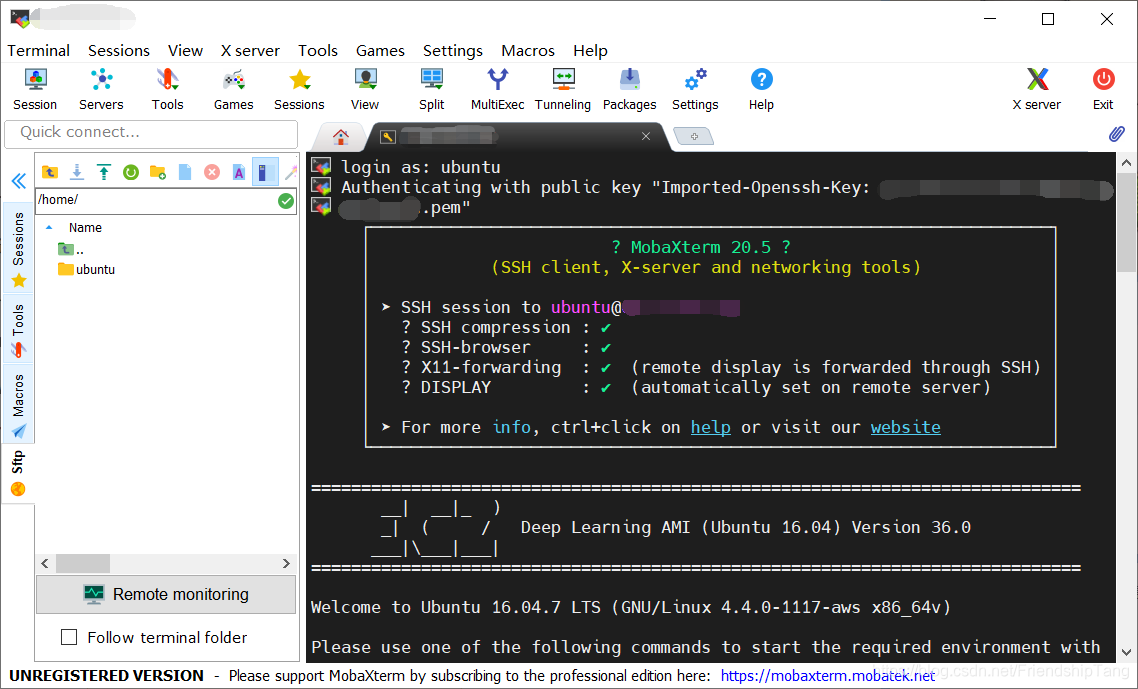The image size is (1138, 689).
Task: Open the Settings gears toolbar button
Action: (695, 89)
